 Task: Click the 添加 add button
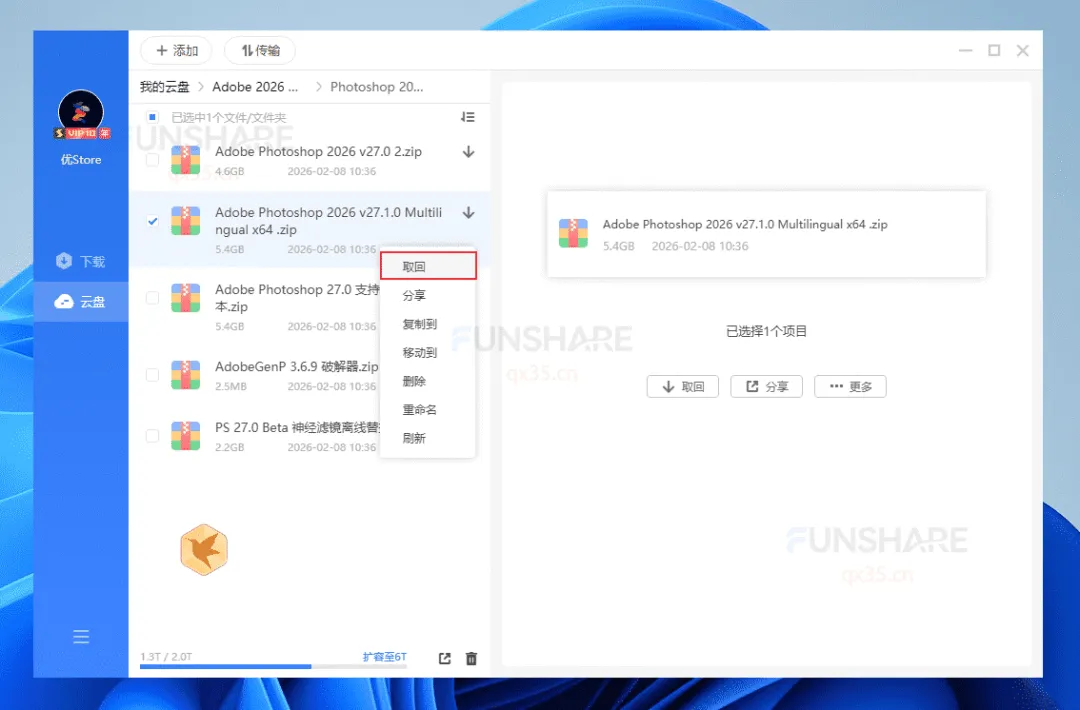[176, 50]
